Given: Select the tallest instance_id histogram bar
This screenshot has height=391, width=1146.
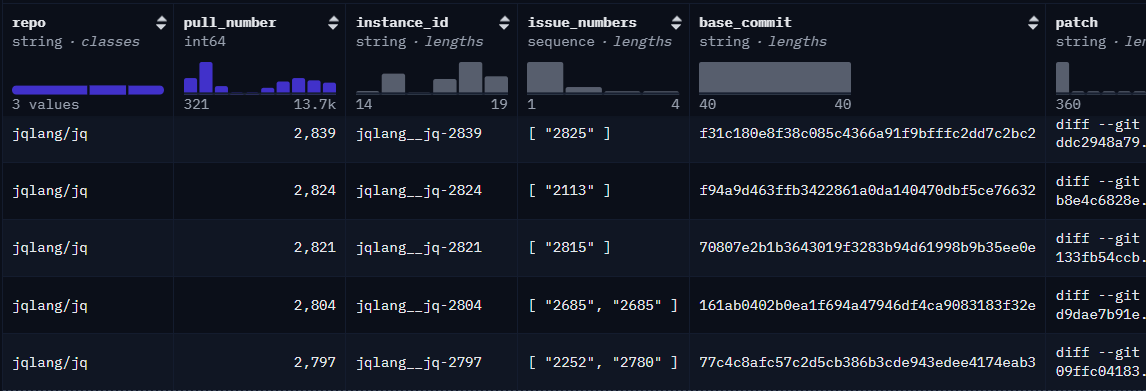Looking at the screenshot, I should tap(470, 78).
